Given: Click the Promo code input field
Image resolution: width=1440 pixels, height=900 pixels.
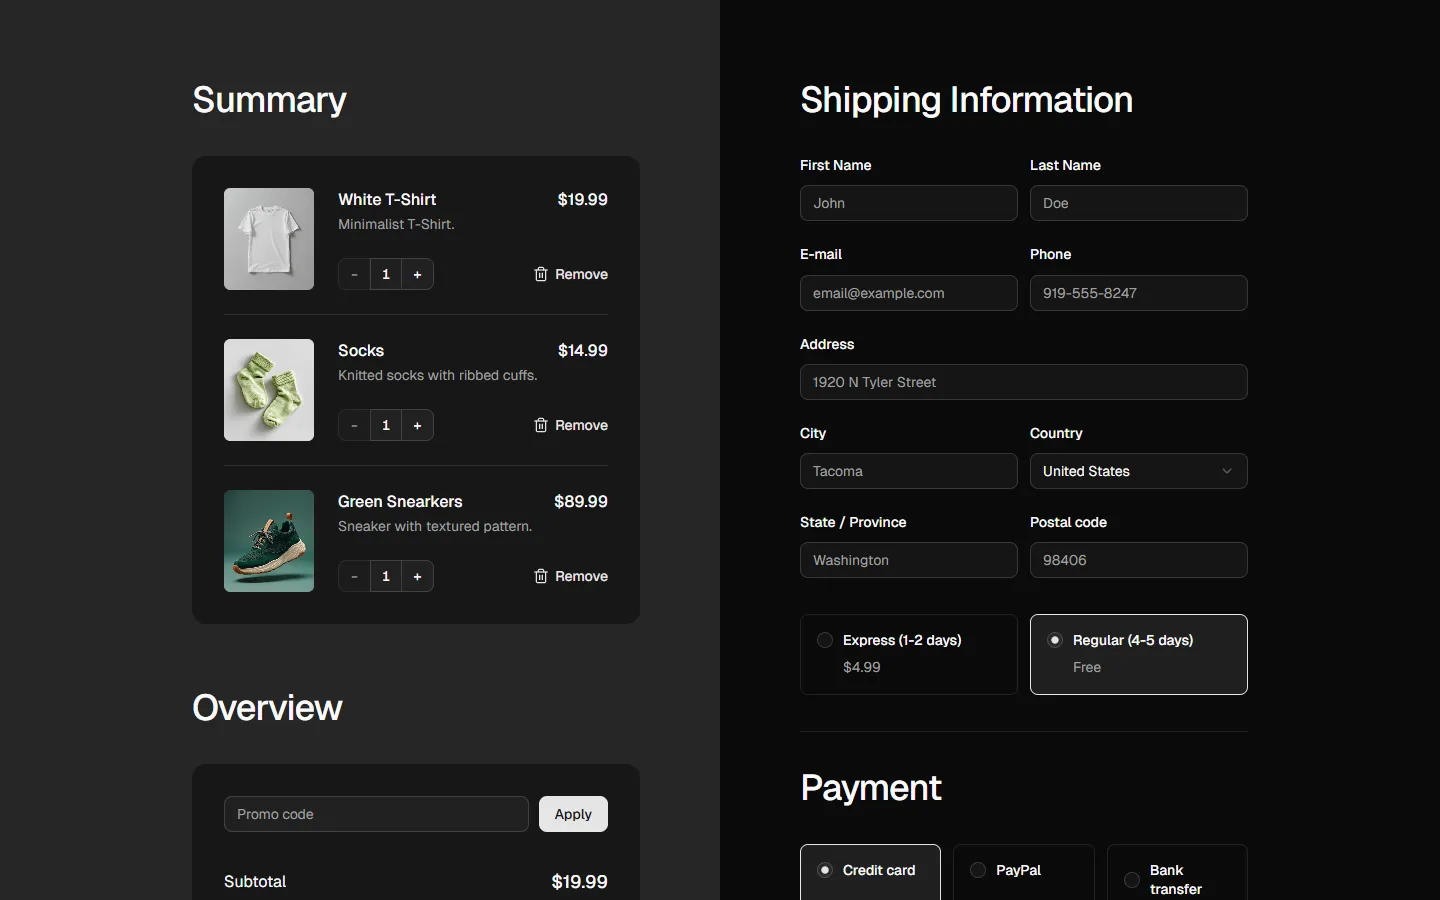Looking at the screenshot, I should tap(376, 814).
